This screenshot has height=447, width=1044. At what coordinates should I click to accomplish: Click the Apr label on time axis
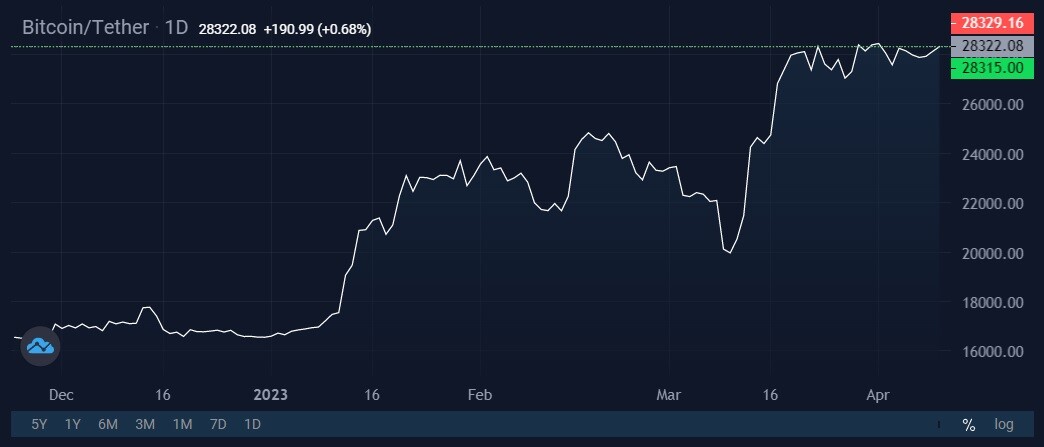click(878, 395)
